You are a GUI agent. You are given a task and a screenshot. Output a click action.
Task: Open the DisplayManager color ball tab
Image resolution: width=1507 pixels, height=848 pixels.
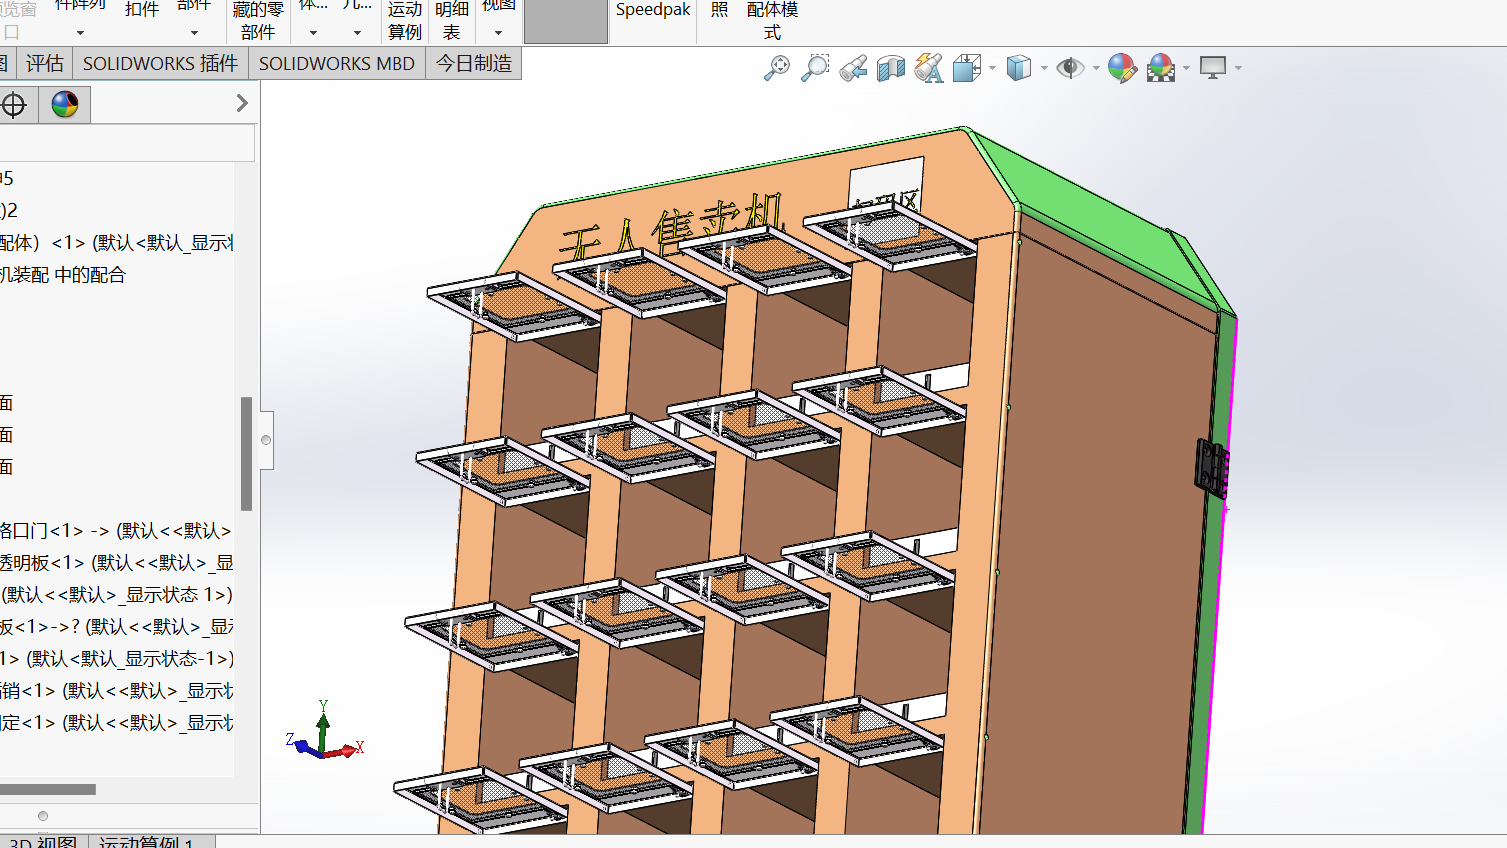[64, 104]
